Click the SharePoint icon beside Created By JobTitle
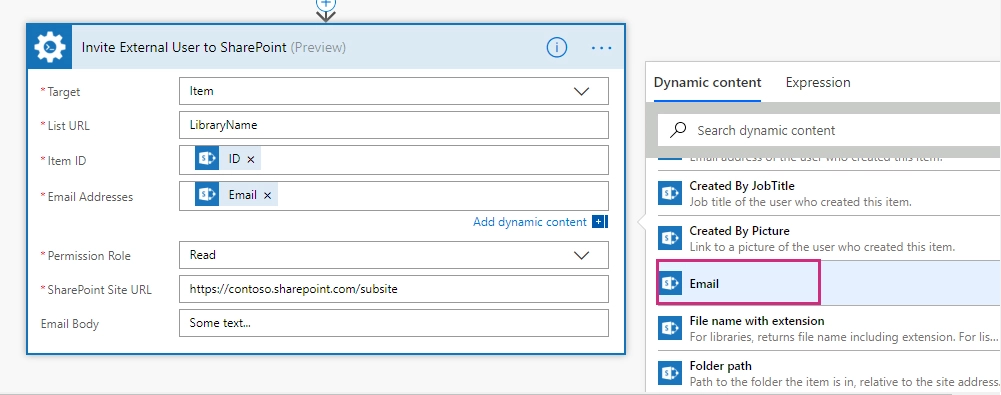1001x395 pixels. tap(670, 193)
